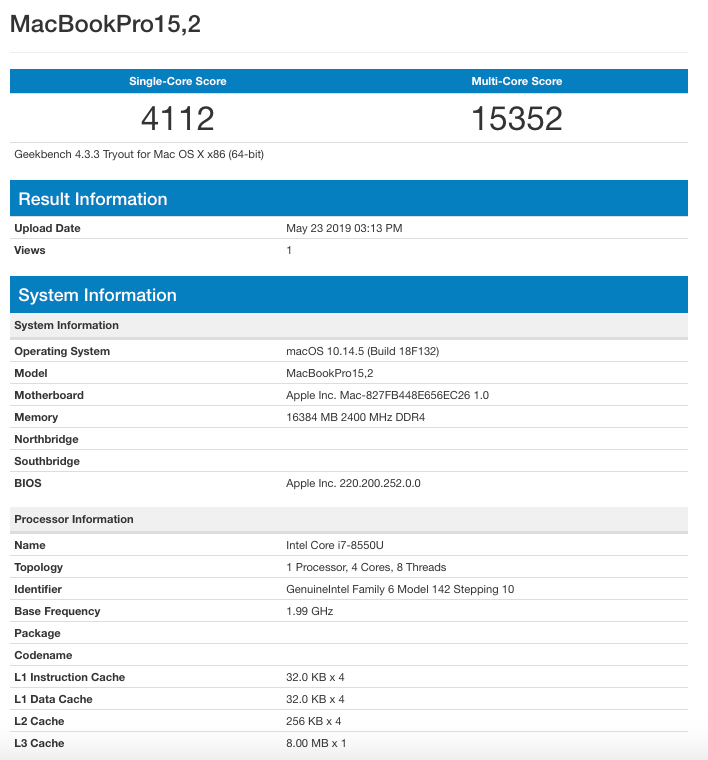
Task: Select the Identifier row label
Action: coord(38,589)
